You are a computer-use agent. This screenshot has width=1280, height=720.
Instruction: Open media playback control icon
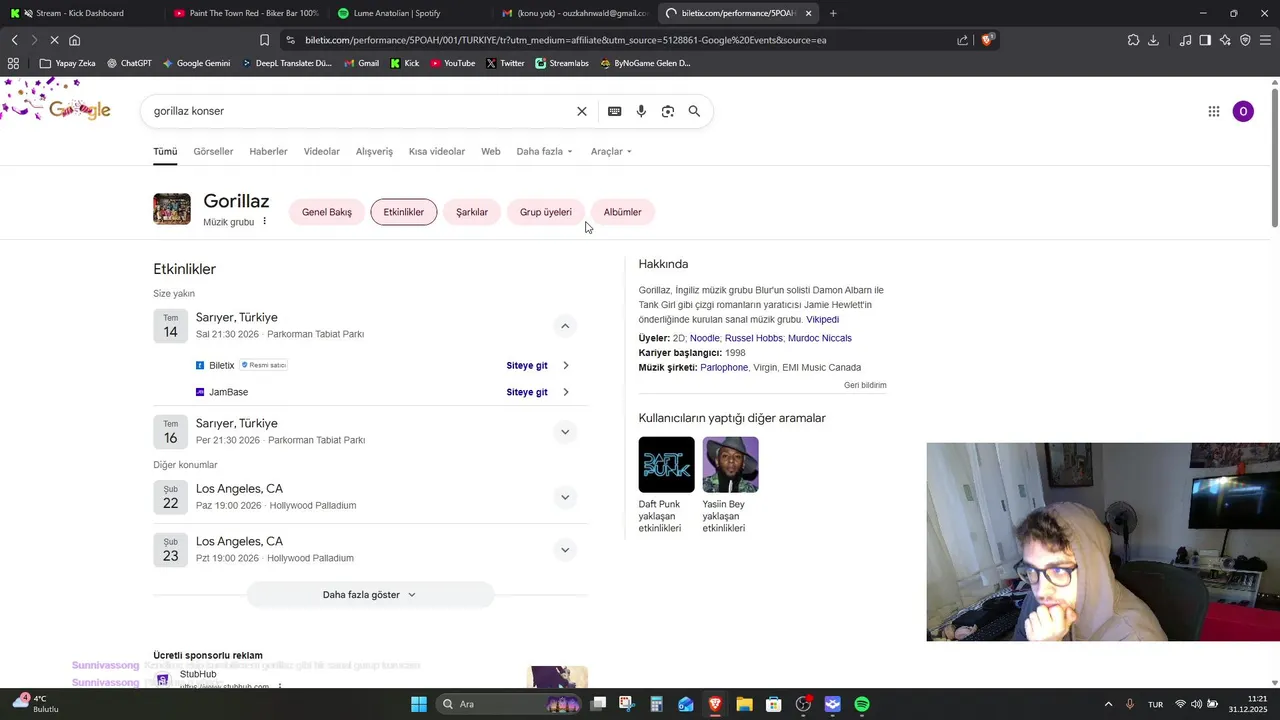pyautogui.click(x=1185, y=40)
